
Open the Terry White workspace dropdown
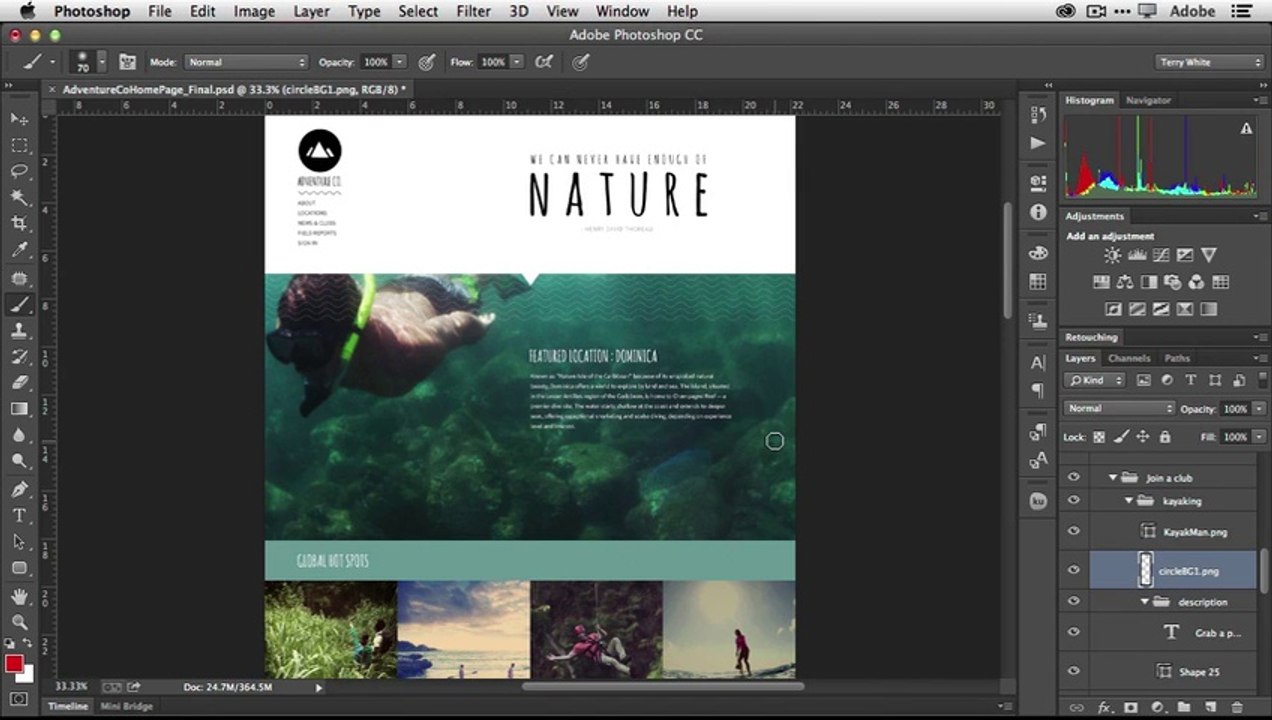[x=1209, y=62]
